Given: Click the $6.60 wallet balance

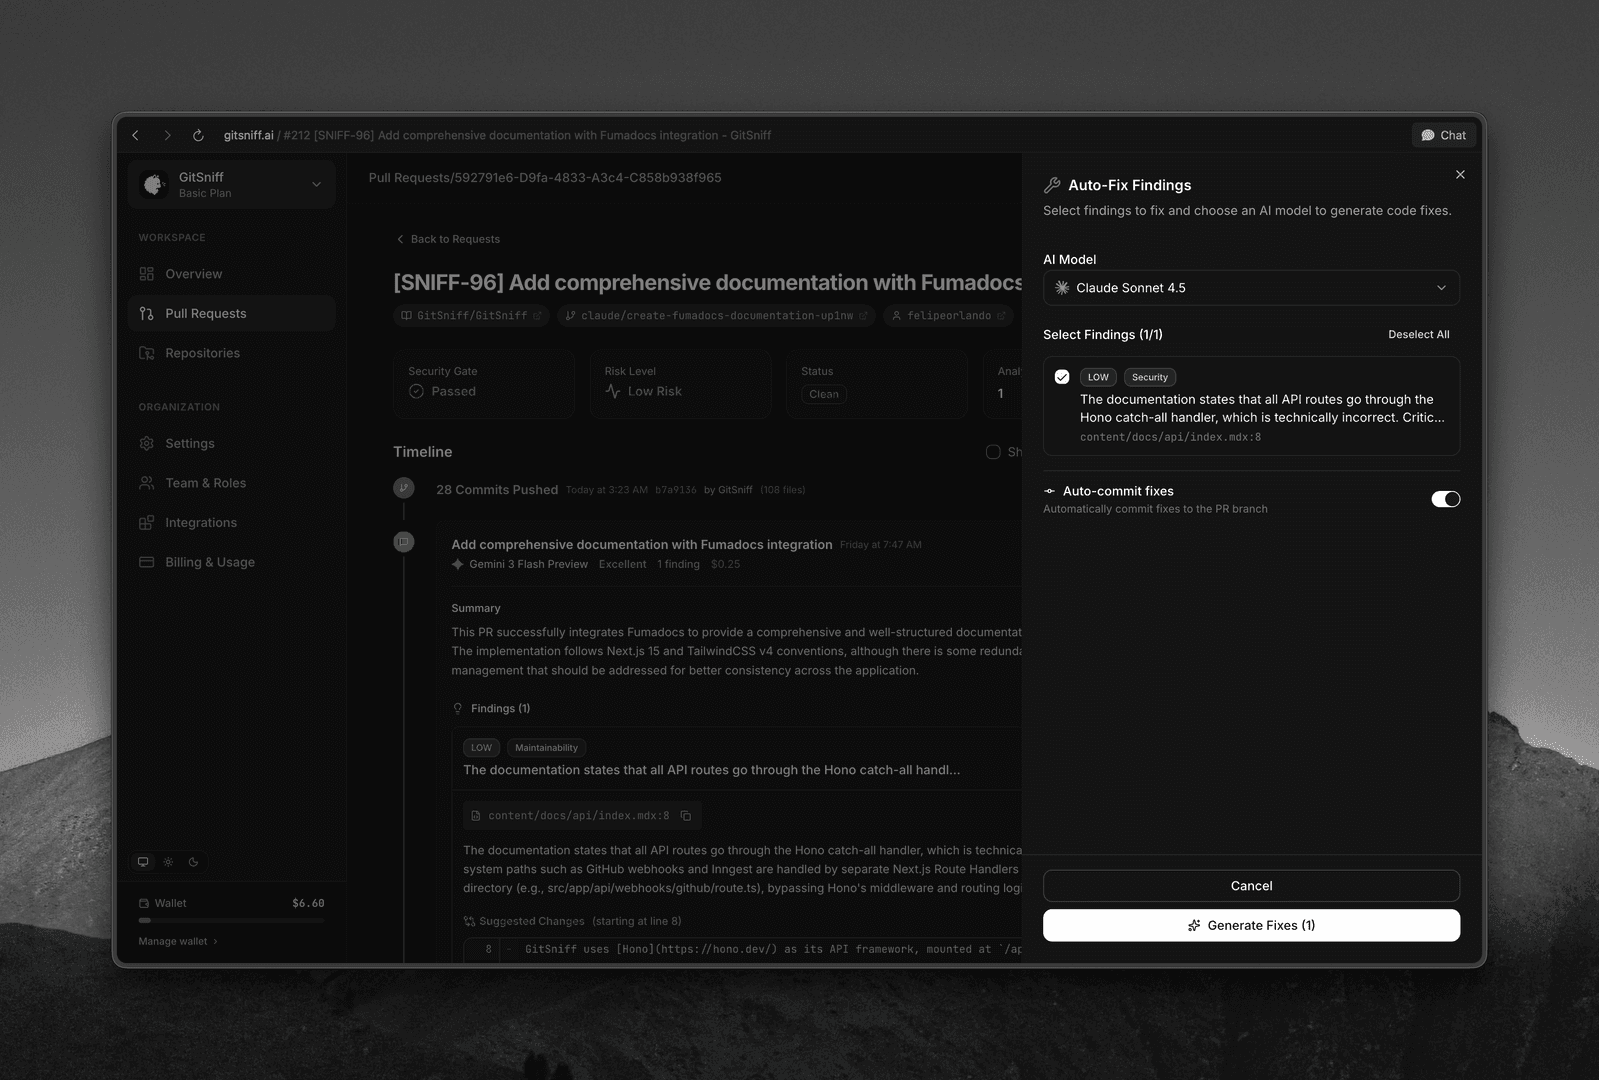Looking at the screenshot, I should coord(308,903).
